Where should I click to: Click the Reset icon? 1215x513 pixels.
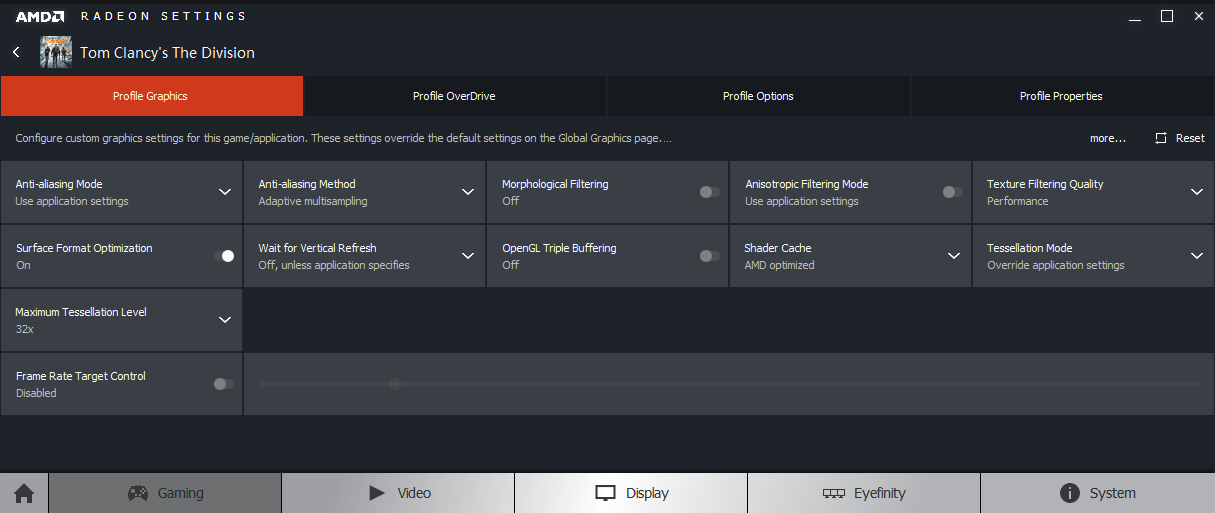pos(1161,138)
